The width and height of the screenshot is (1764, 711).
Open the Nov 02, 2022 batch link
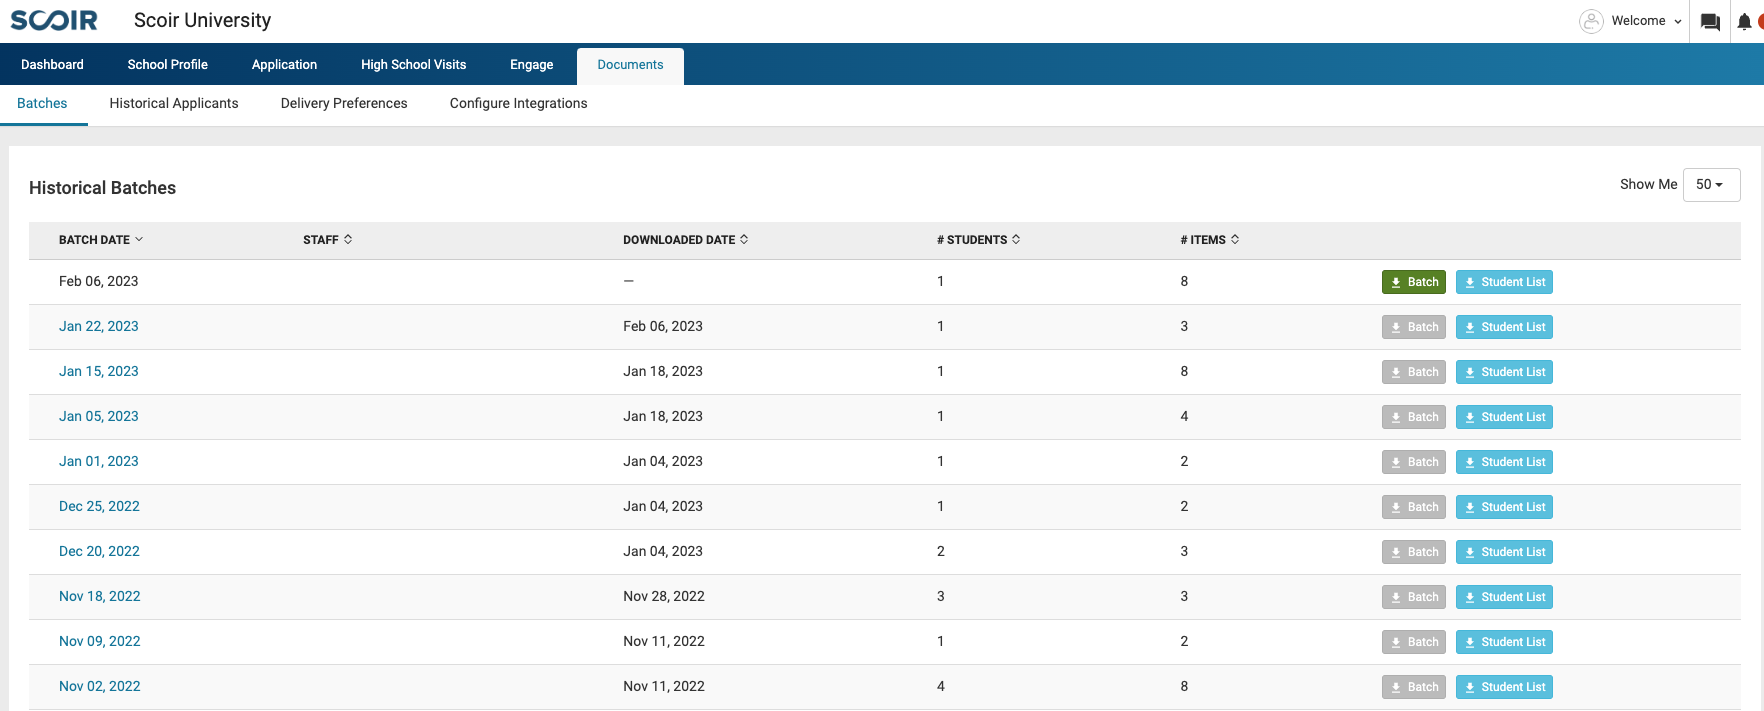point(100,686)
